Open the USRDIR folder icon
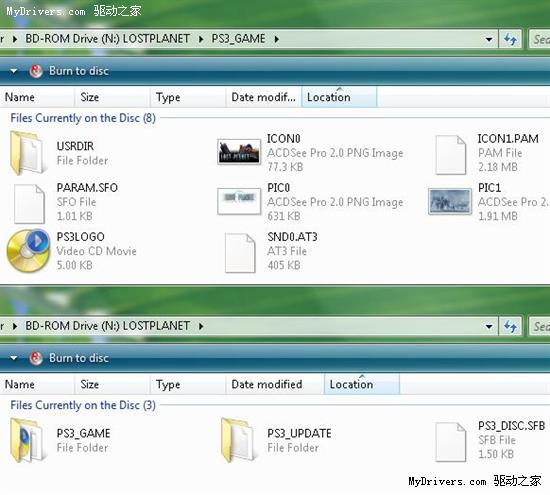550x495 pixels. 27,153
